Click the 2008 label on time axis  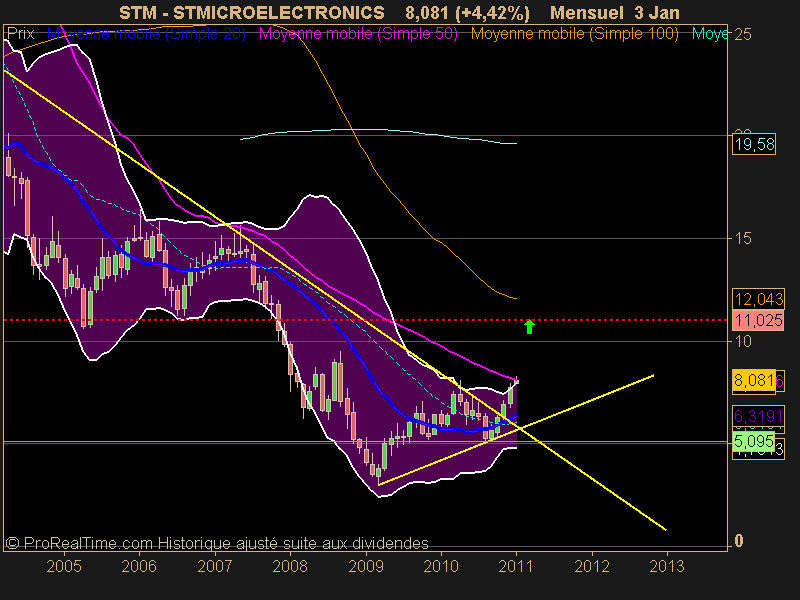point(290,566)
